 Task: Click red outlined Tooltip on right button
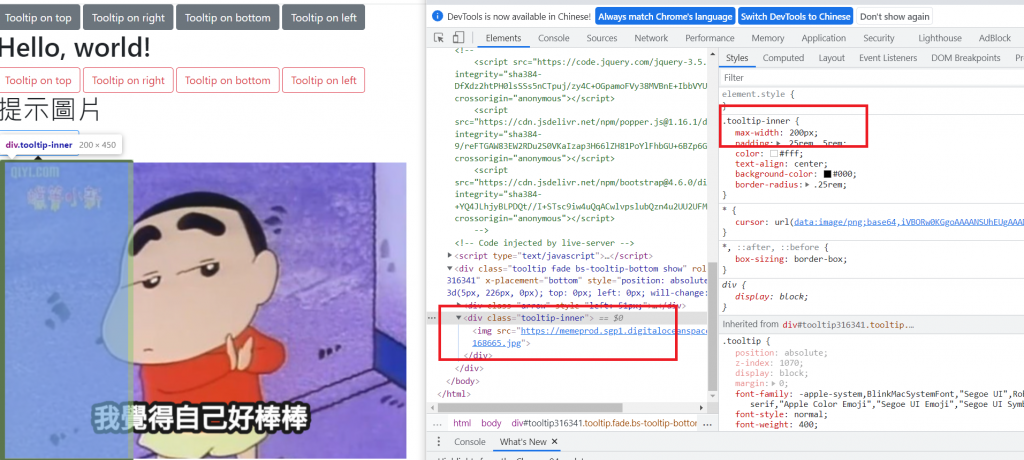tap(128, 80)
